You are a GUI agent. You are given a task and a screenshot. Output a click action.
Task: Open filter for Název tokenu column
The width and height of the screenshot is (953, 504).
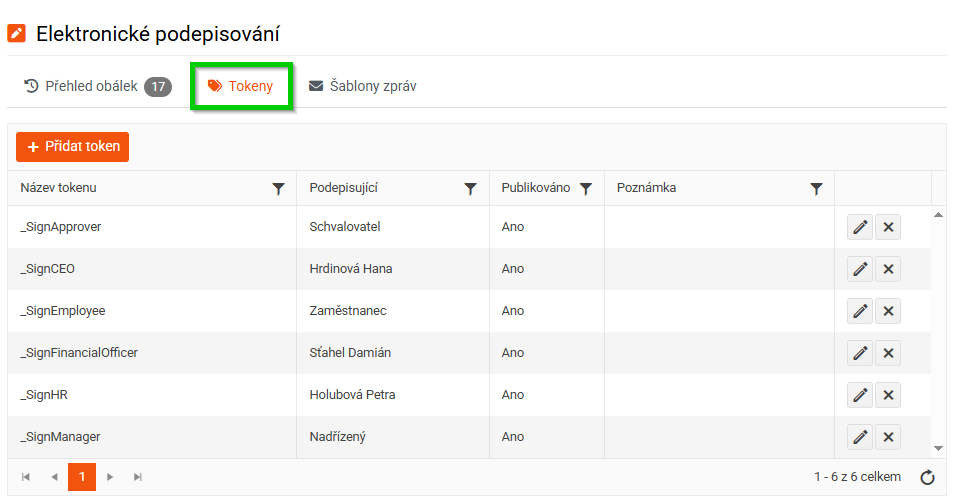[278, 188]
